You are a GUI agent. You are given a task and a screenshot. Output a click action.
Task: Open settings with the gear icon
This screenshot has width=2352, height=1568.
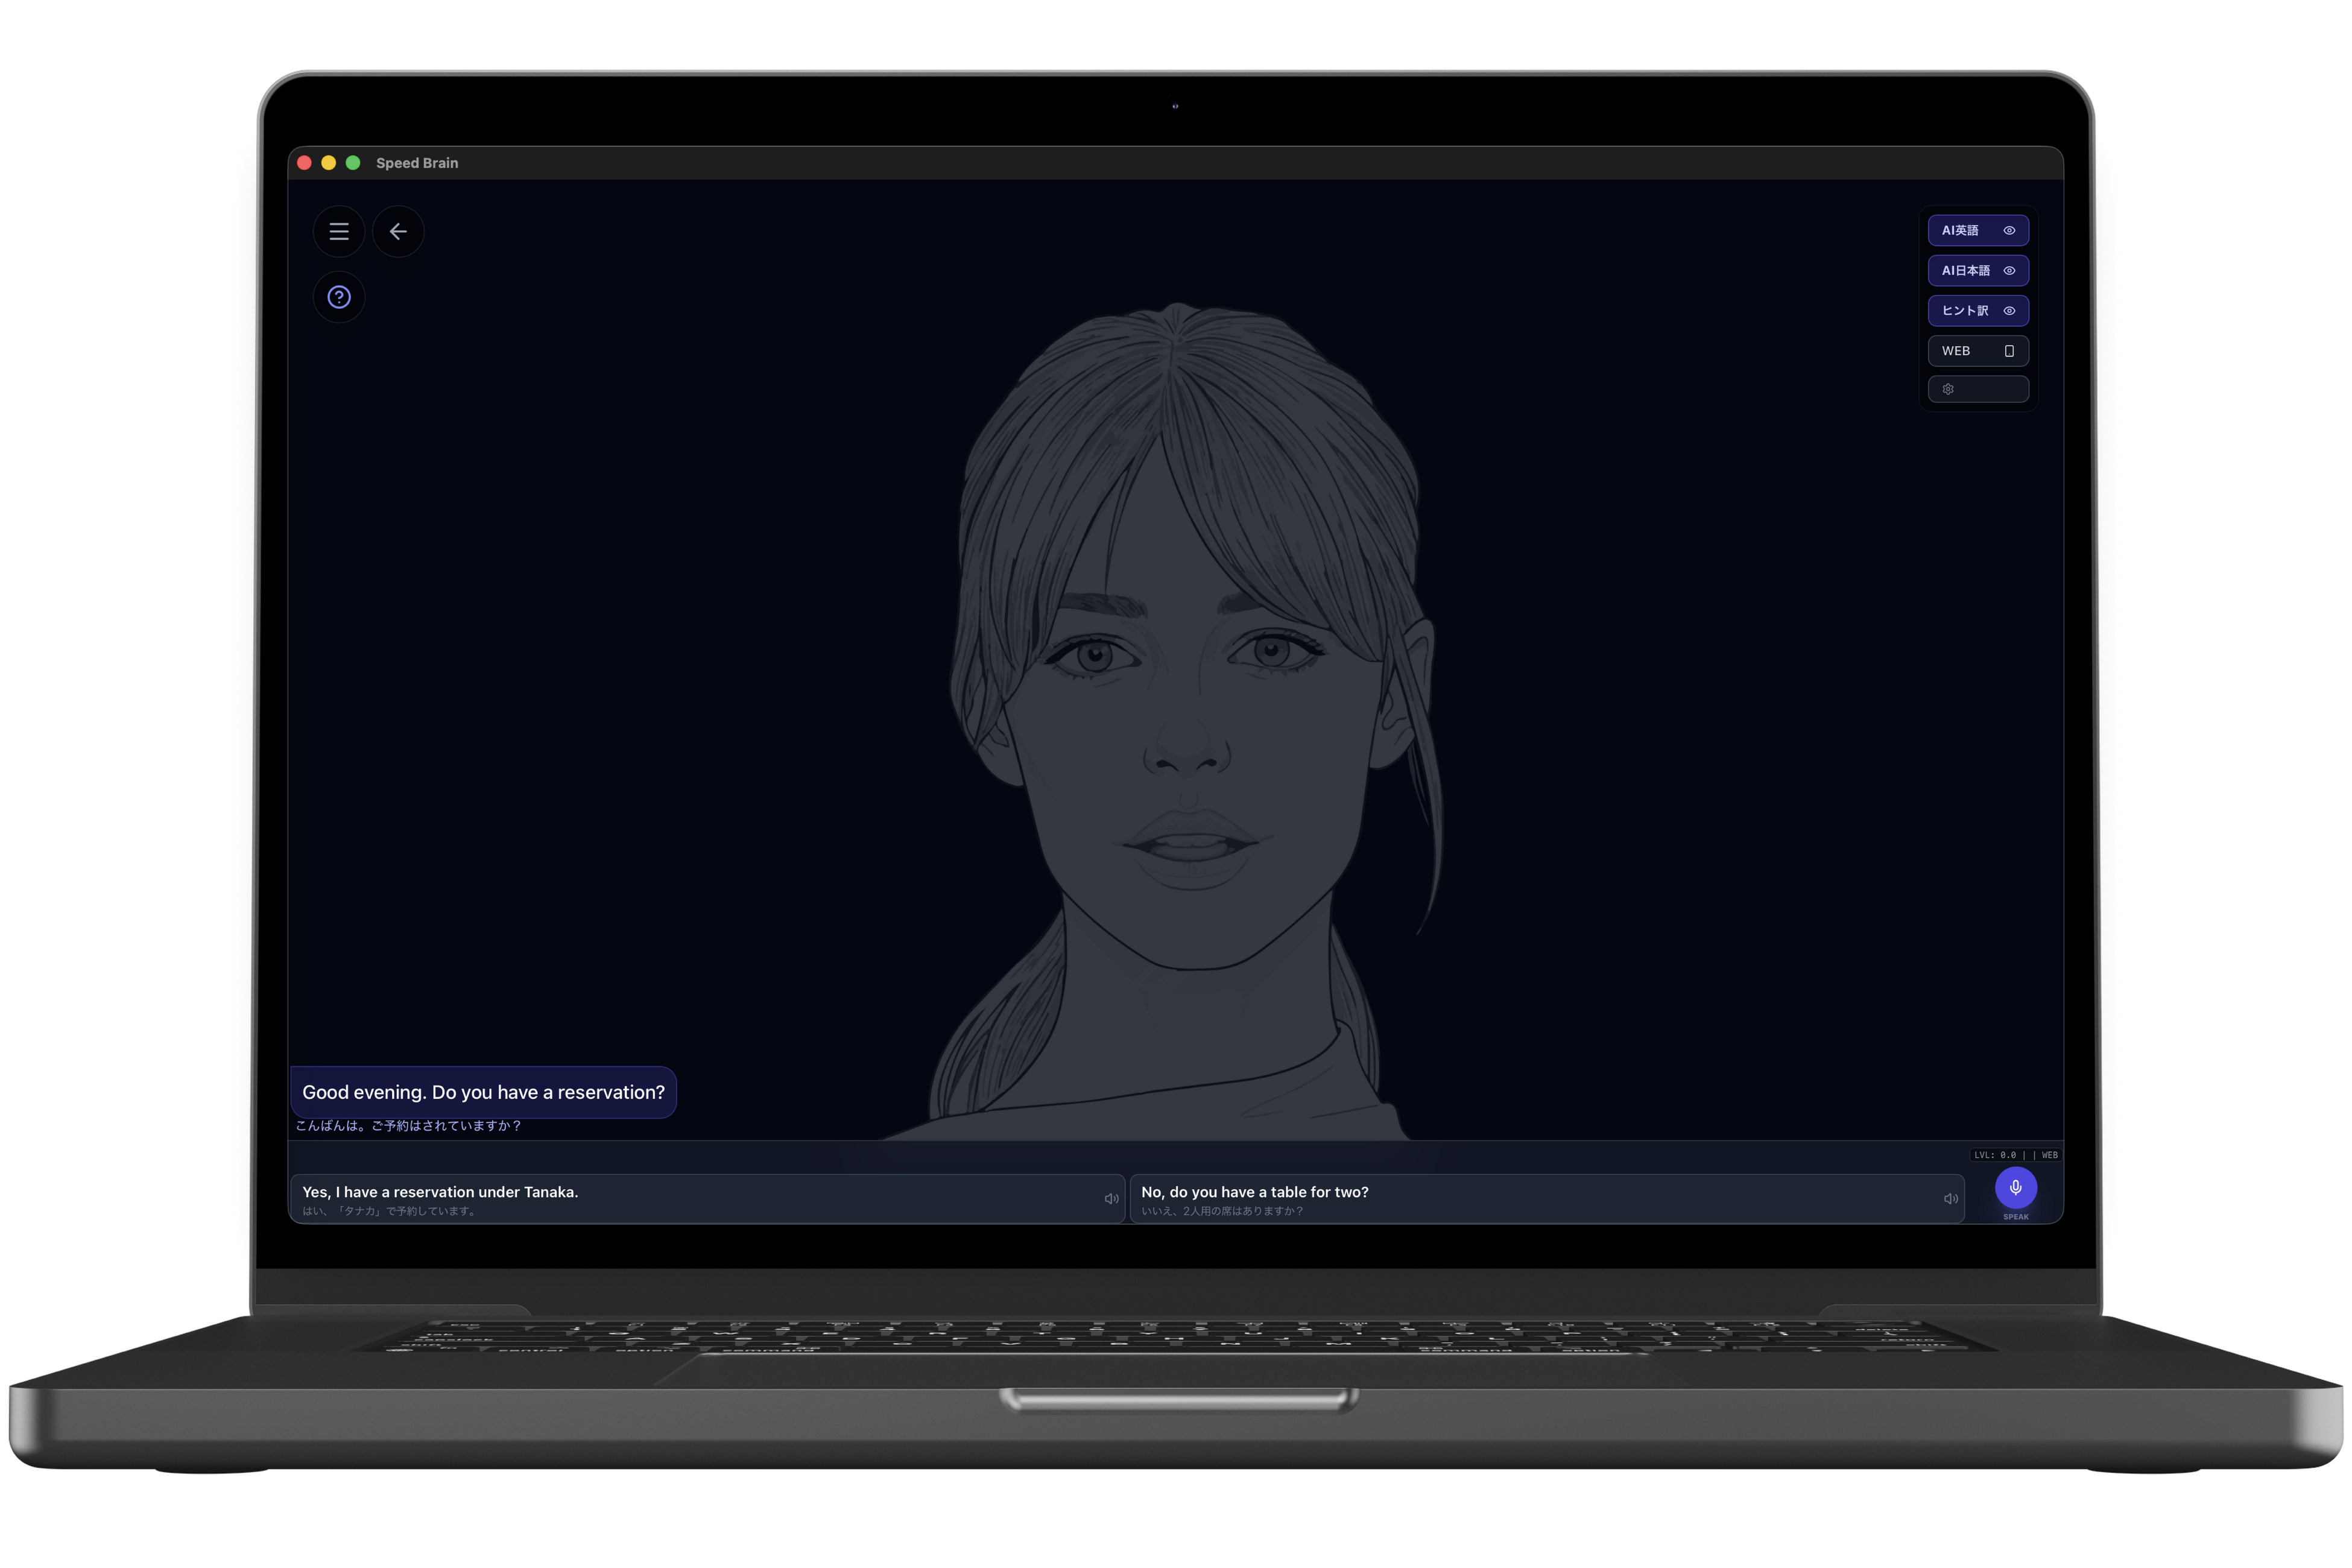[1948, 389]
